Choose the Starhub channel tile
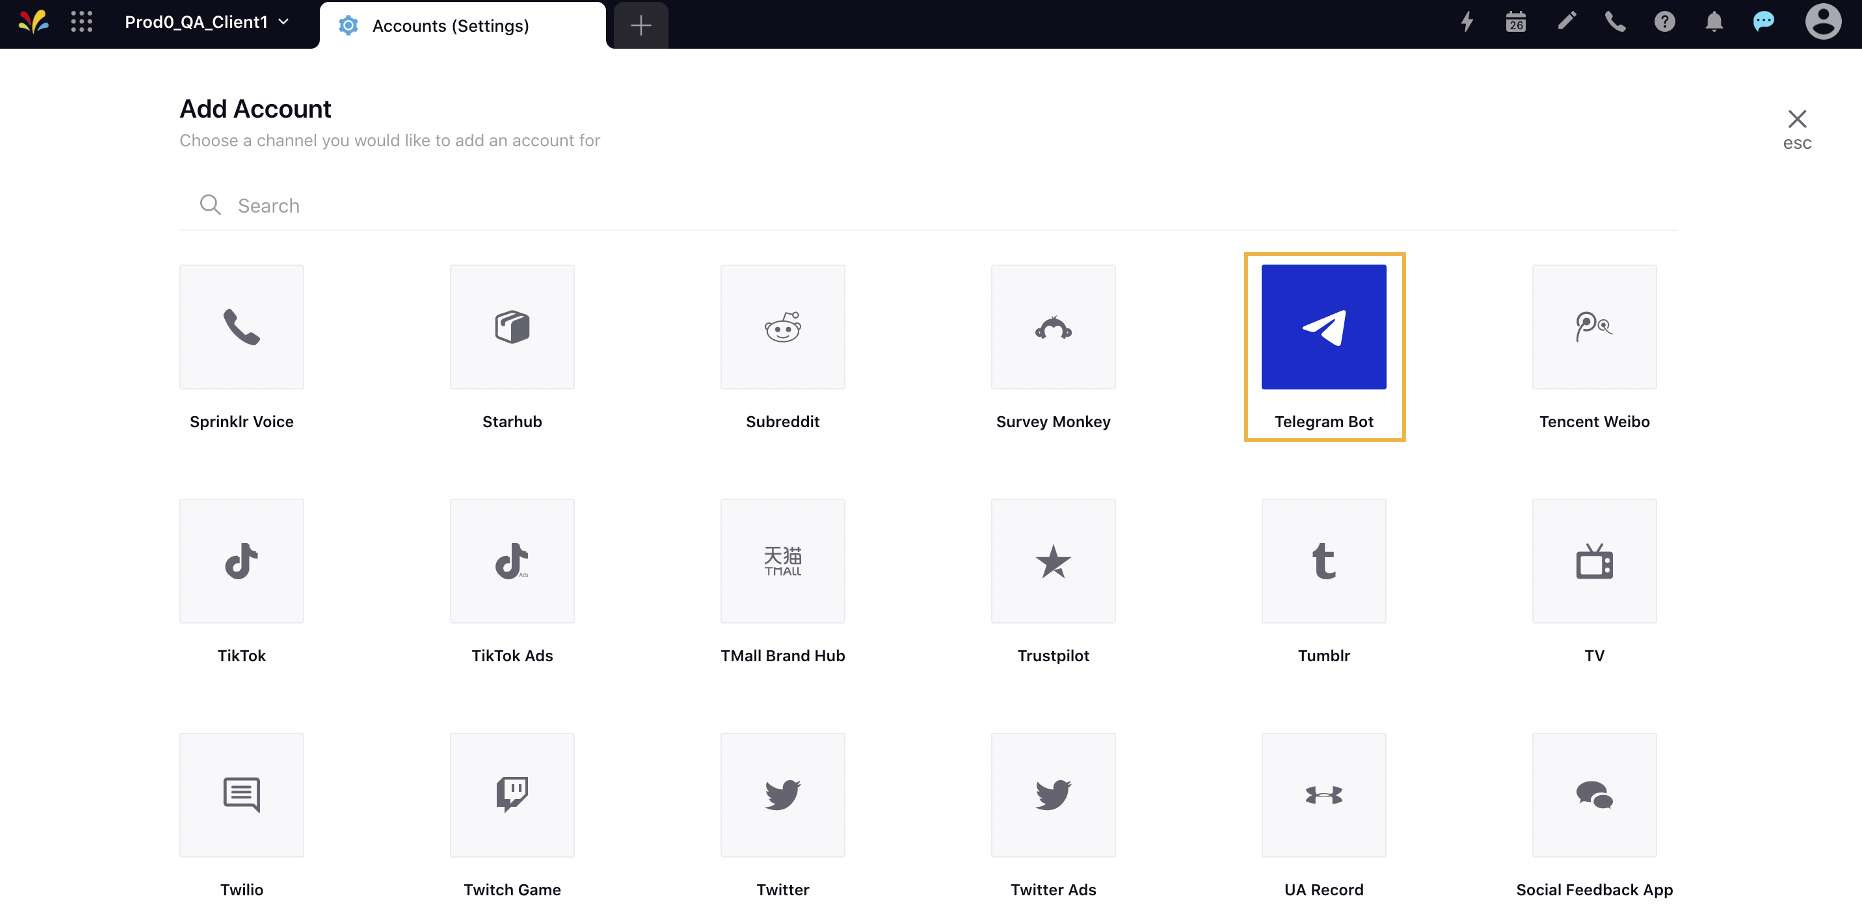Viewport: 1862px width, 922px height. pyautogui.click(x=512, y=327)
